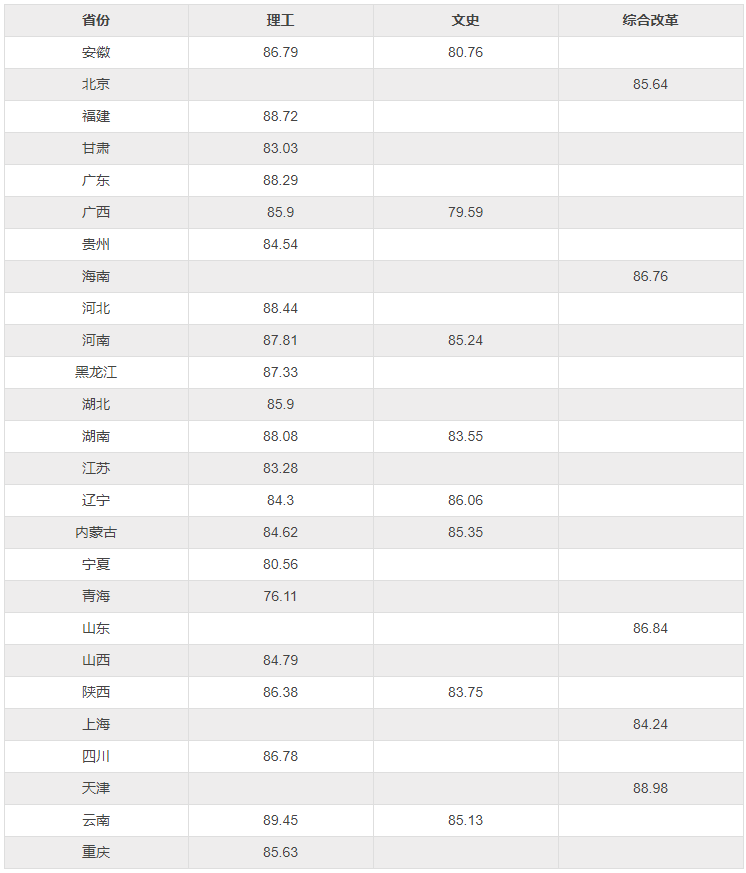Select the 安徽 province cell
The image size is (746, 873).
point(96,52)
